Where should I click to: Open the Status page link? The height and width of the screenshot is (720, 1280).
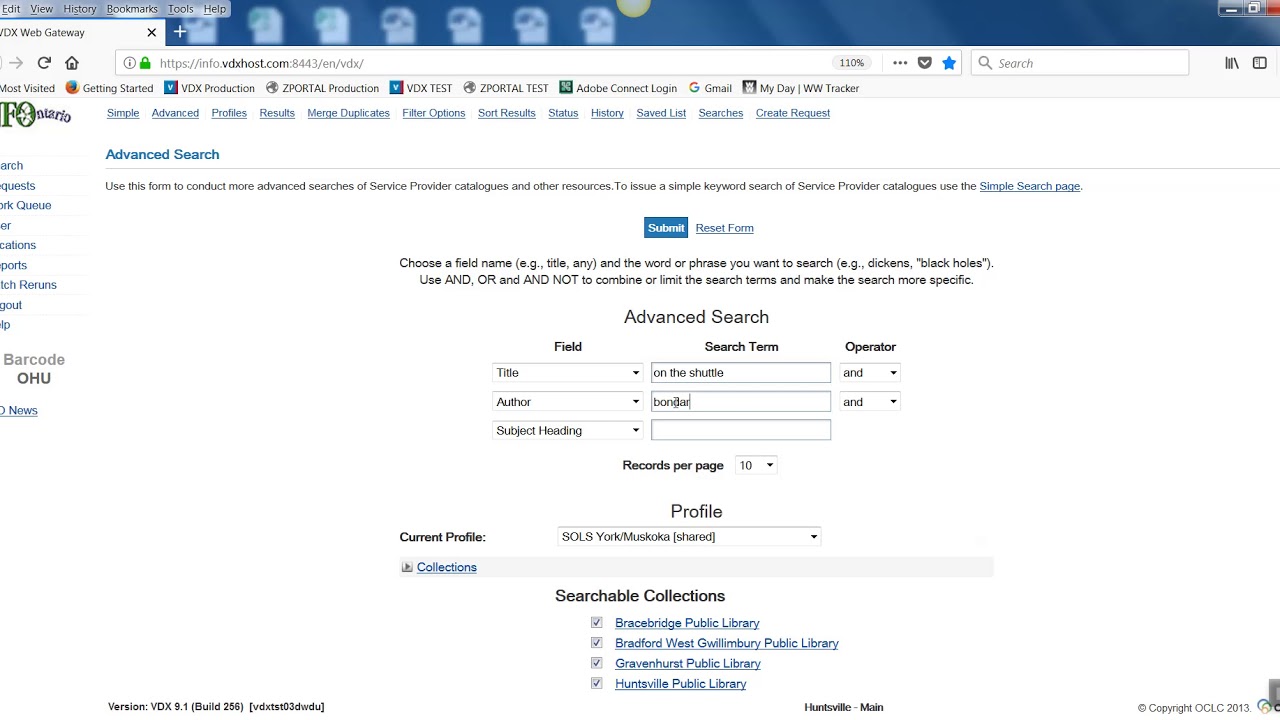coord(563,113)
